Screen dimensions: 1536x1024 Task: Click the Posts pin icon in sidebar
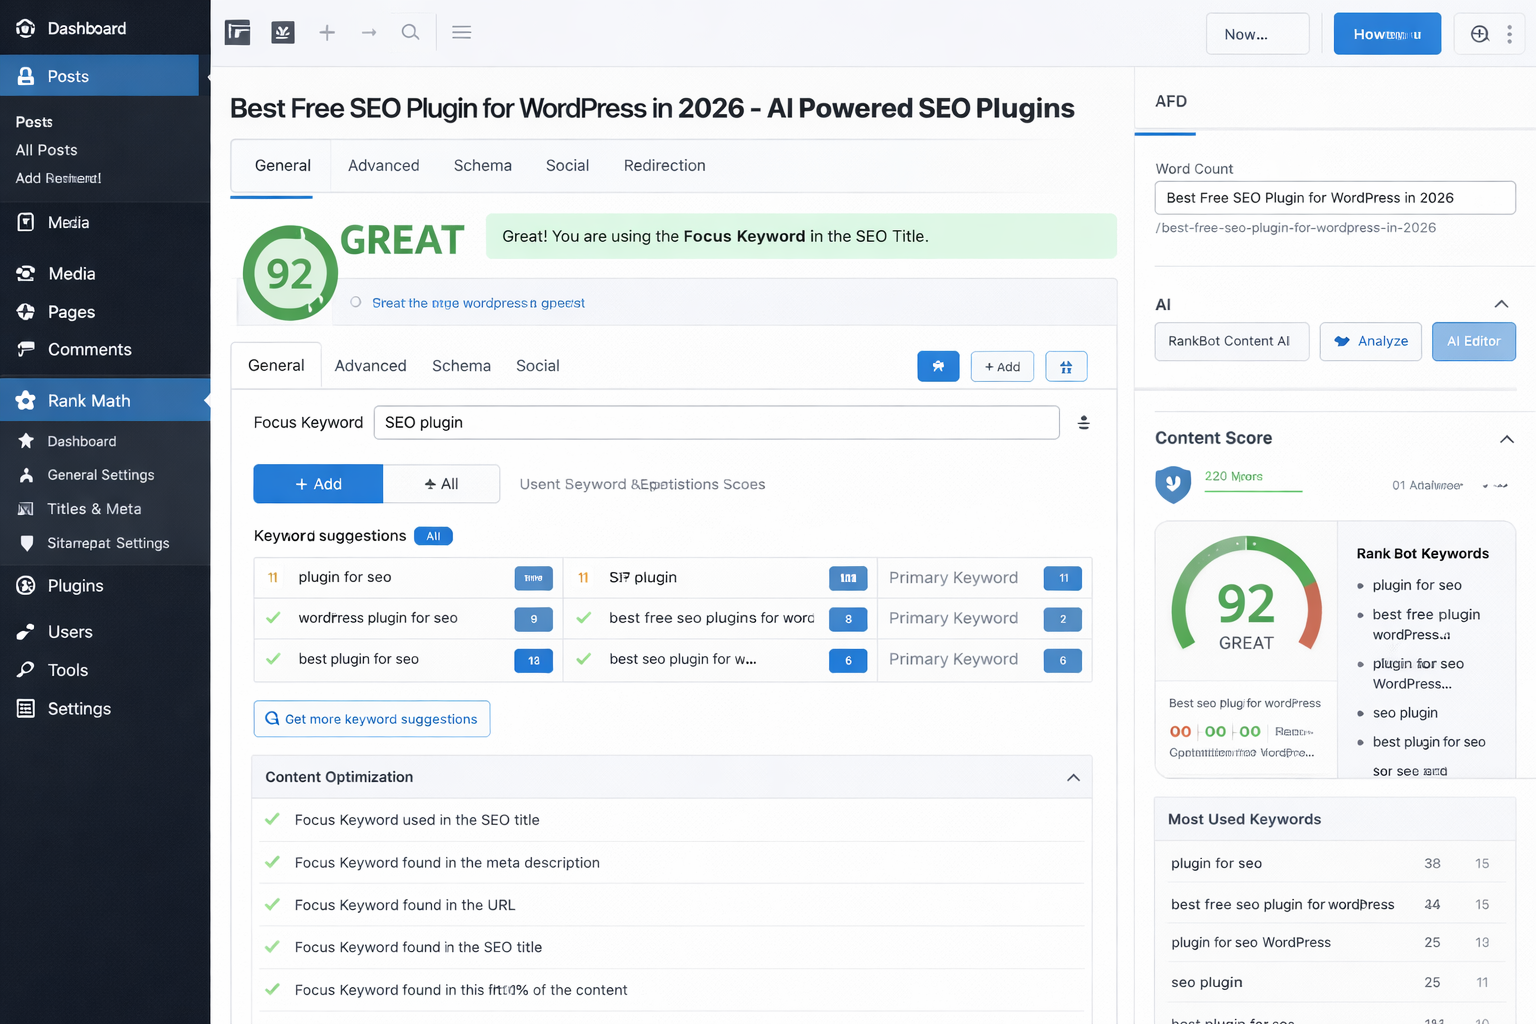[26, 76]
